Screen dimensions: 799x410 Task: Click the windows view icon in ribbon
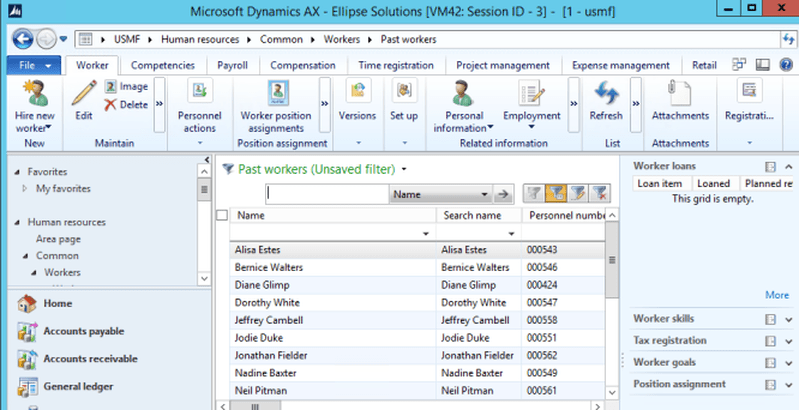click(739, 65)
